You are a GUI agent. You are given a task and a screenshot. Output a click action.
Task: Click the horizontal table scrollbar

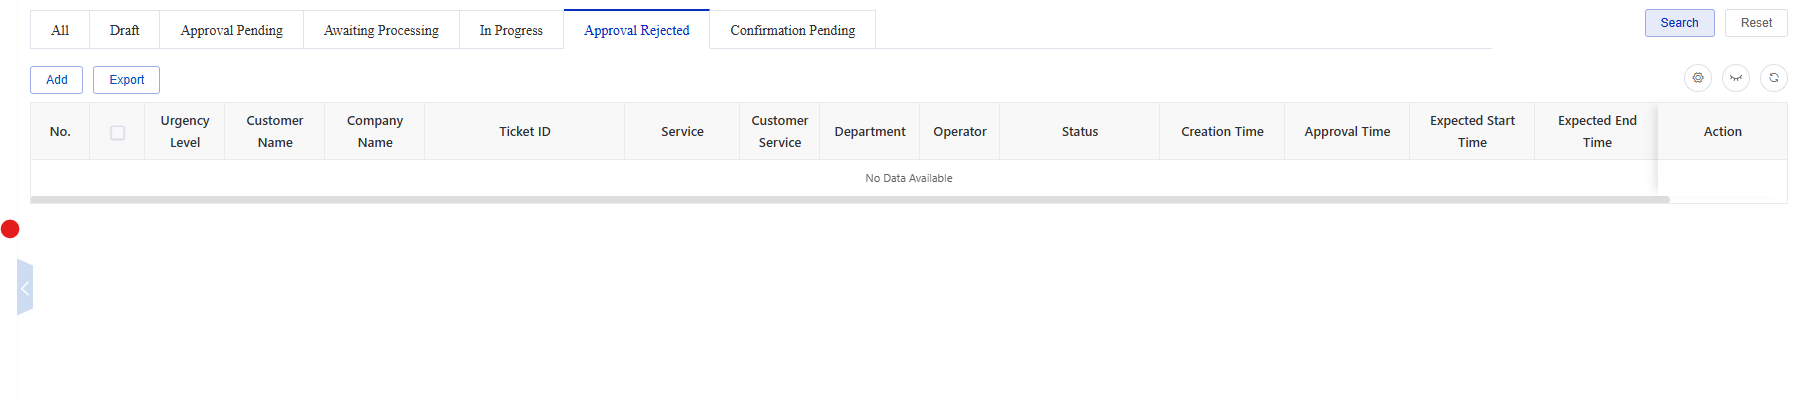click(x=850, y=200)
